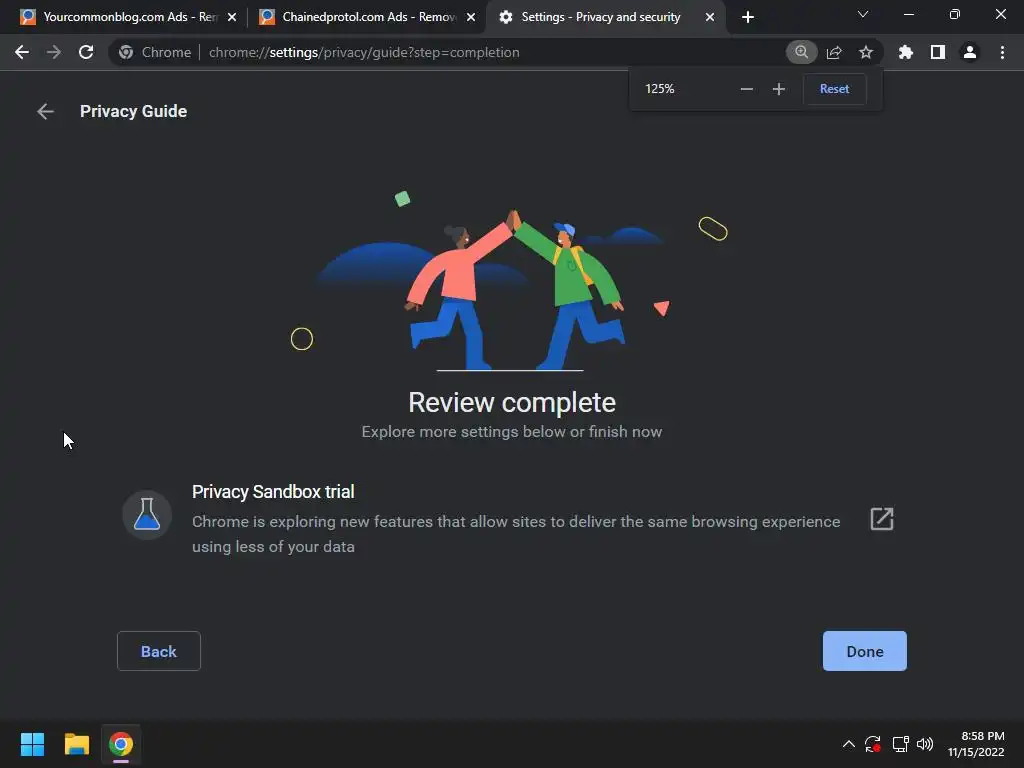Image resolution: width=1024 pixels, height=768 pixels.
Task: Bookmark this tab with the star icon
Action: click(x=866, y=52)
